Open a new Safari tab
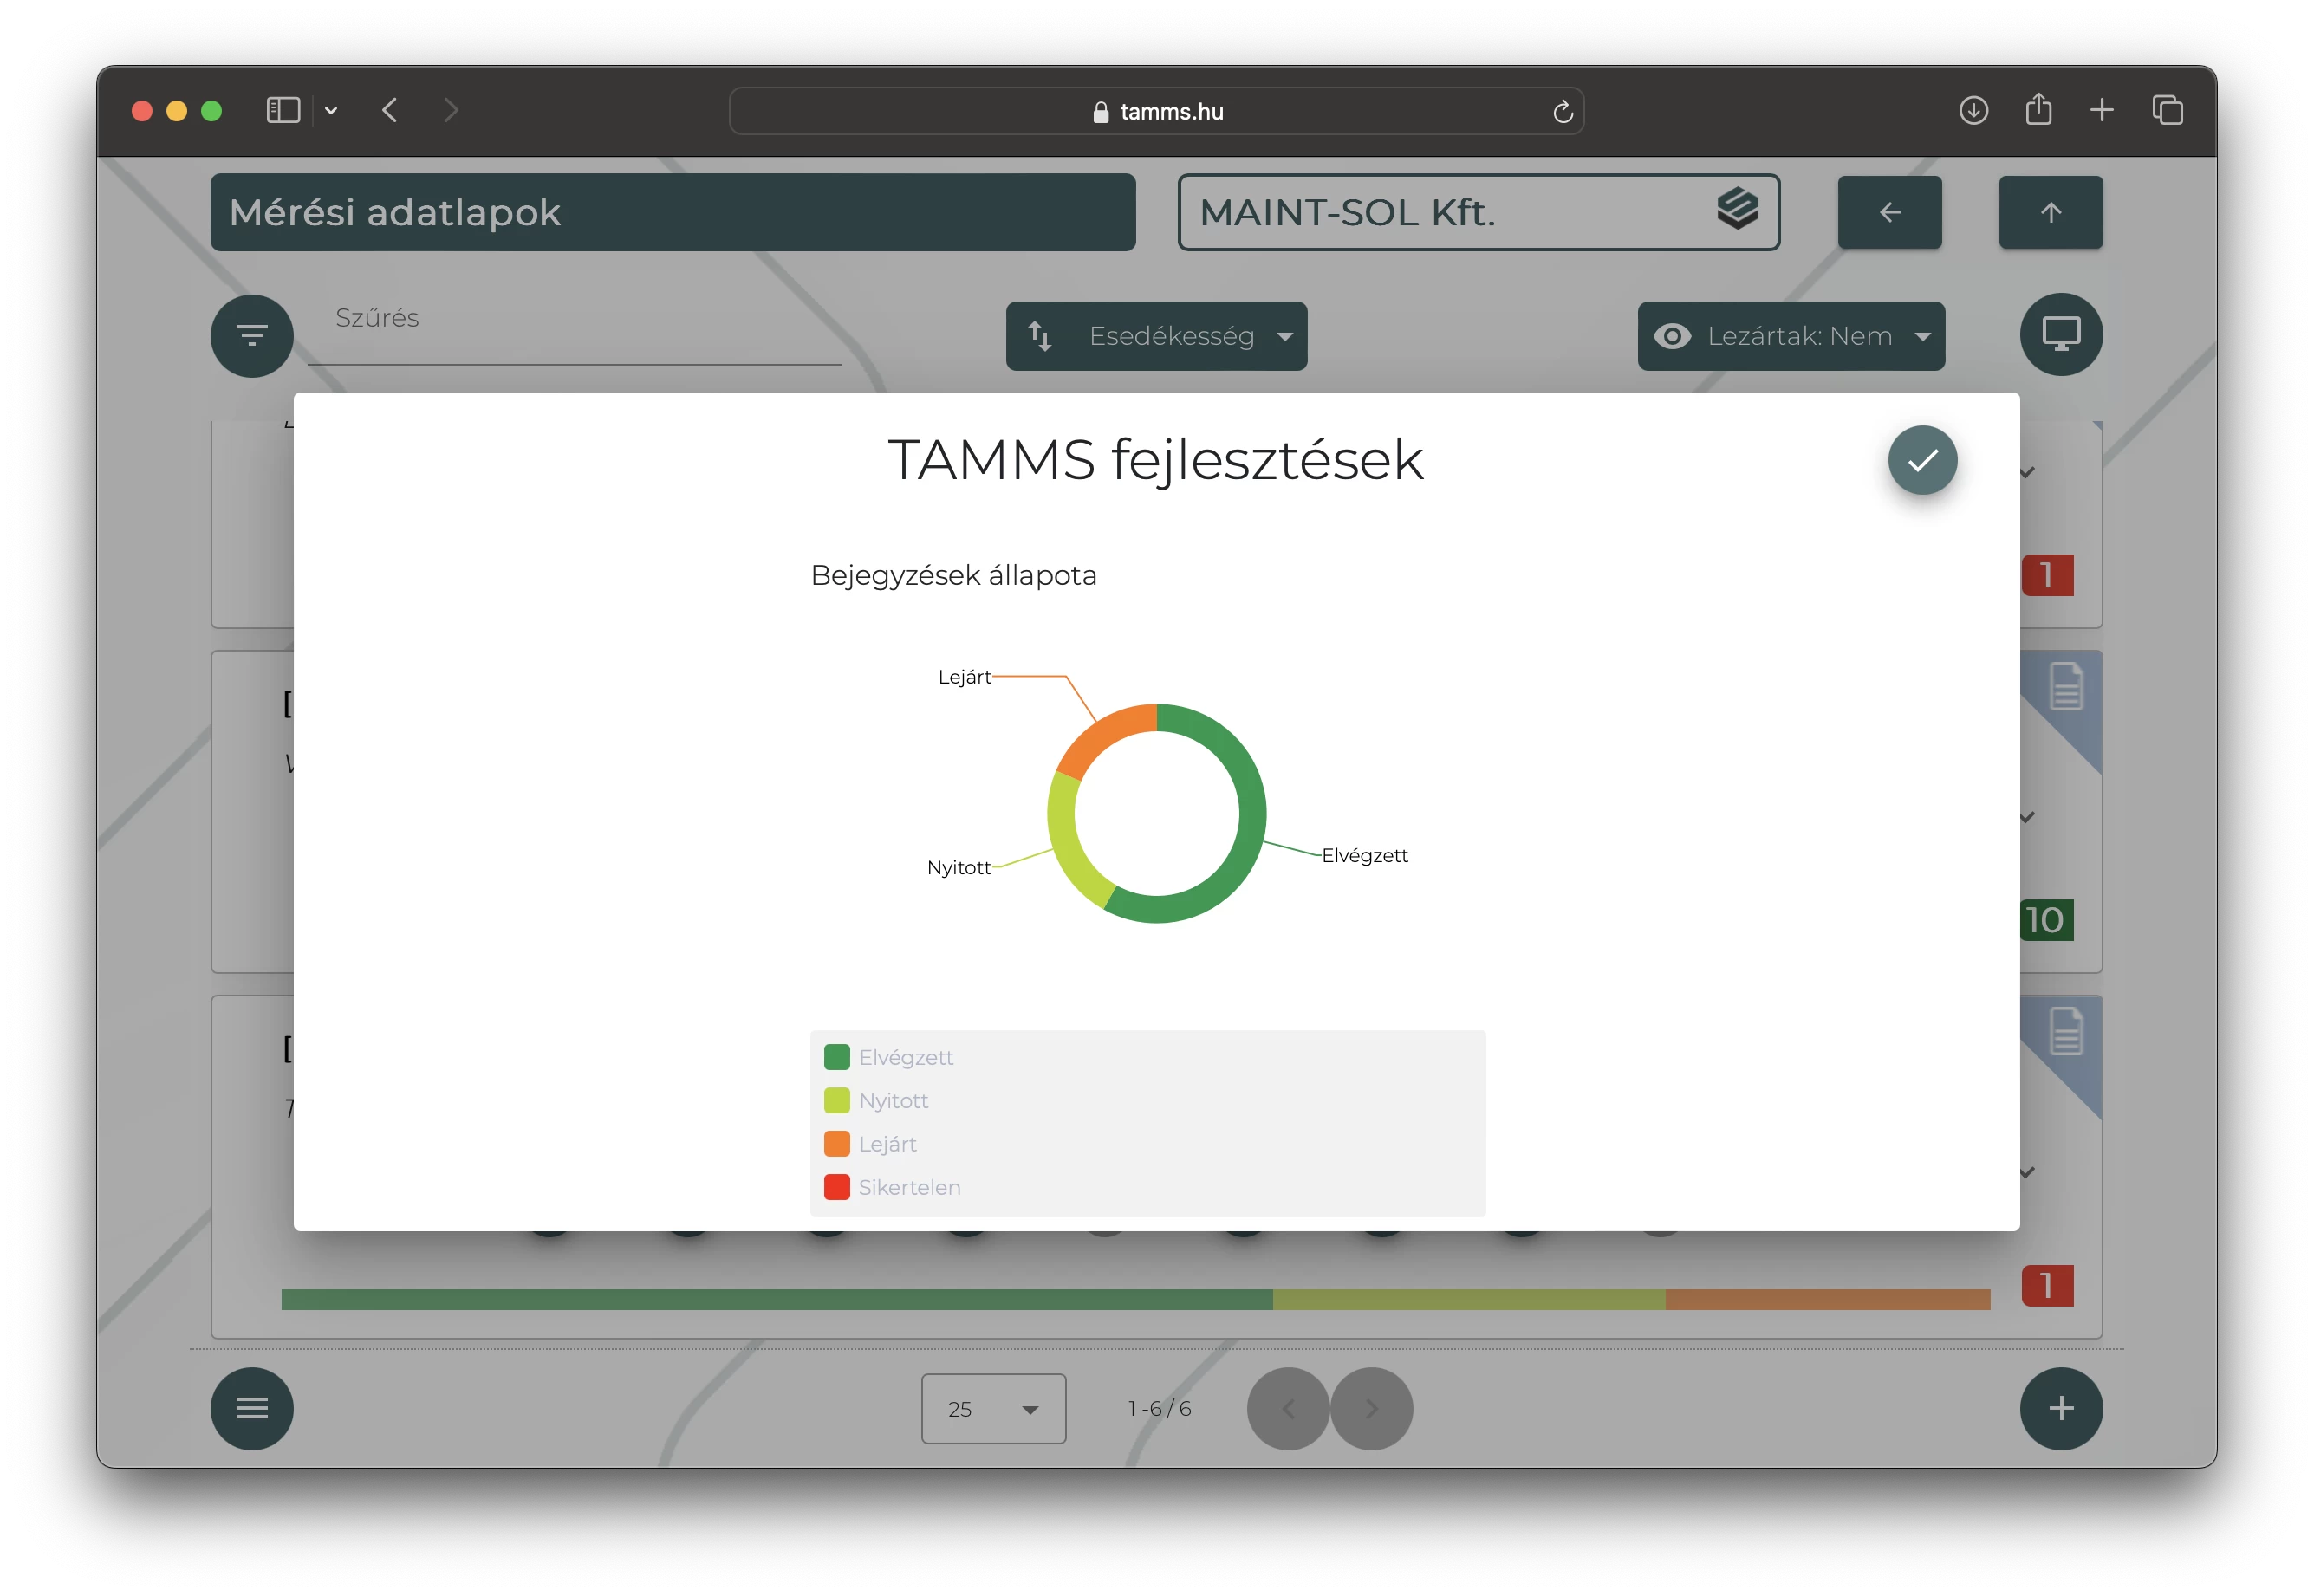This screenshot has width=2314, height=1596. click(x=2101, y=110)
